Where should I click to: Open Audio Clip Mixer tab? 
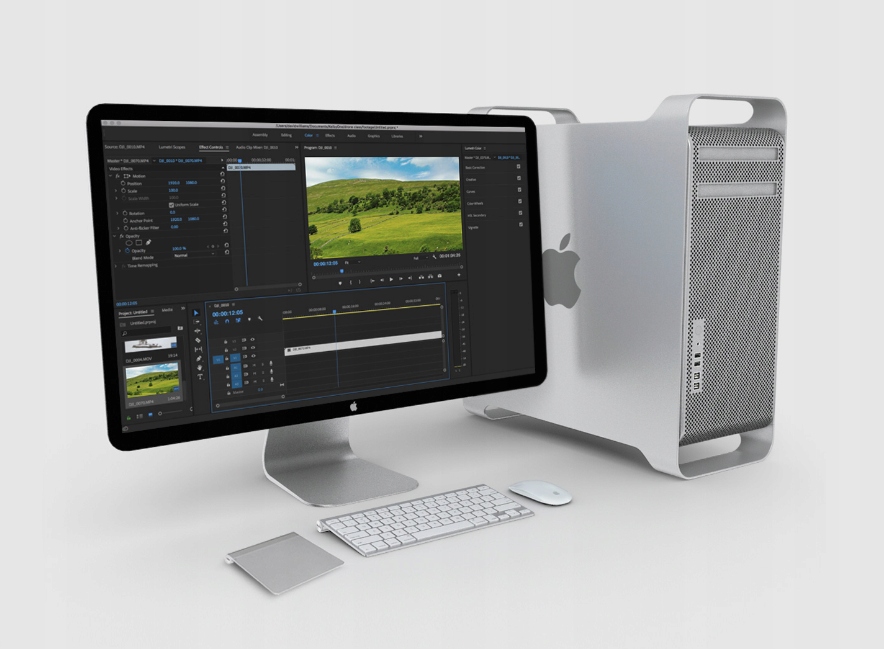pyautogui.click(x=257, y=147)
